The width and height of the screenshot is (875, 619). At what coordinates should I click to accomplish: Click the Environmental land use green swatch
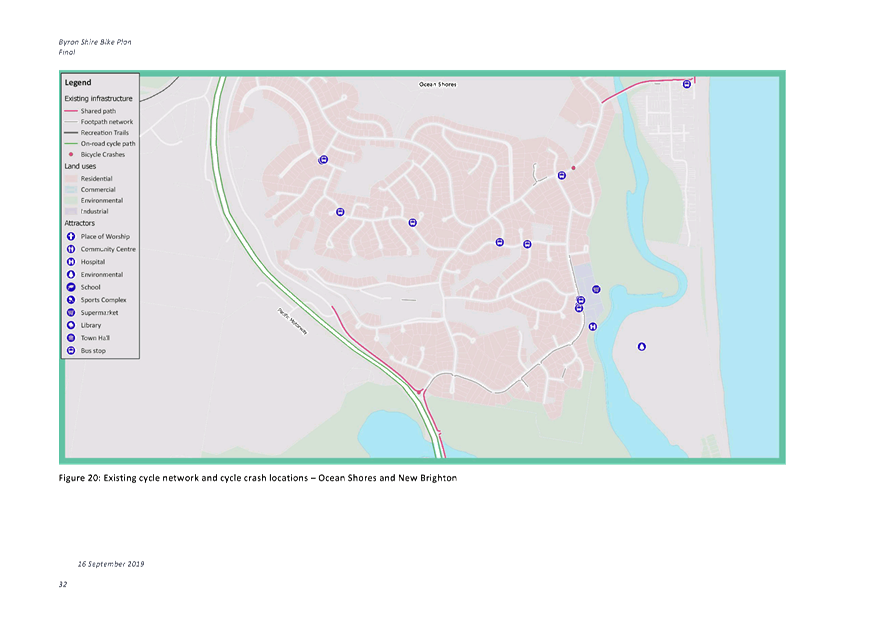71,200
